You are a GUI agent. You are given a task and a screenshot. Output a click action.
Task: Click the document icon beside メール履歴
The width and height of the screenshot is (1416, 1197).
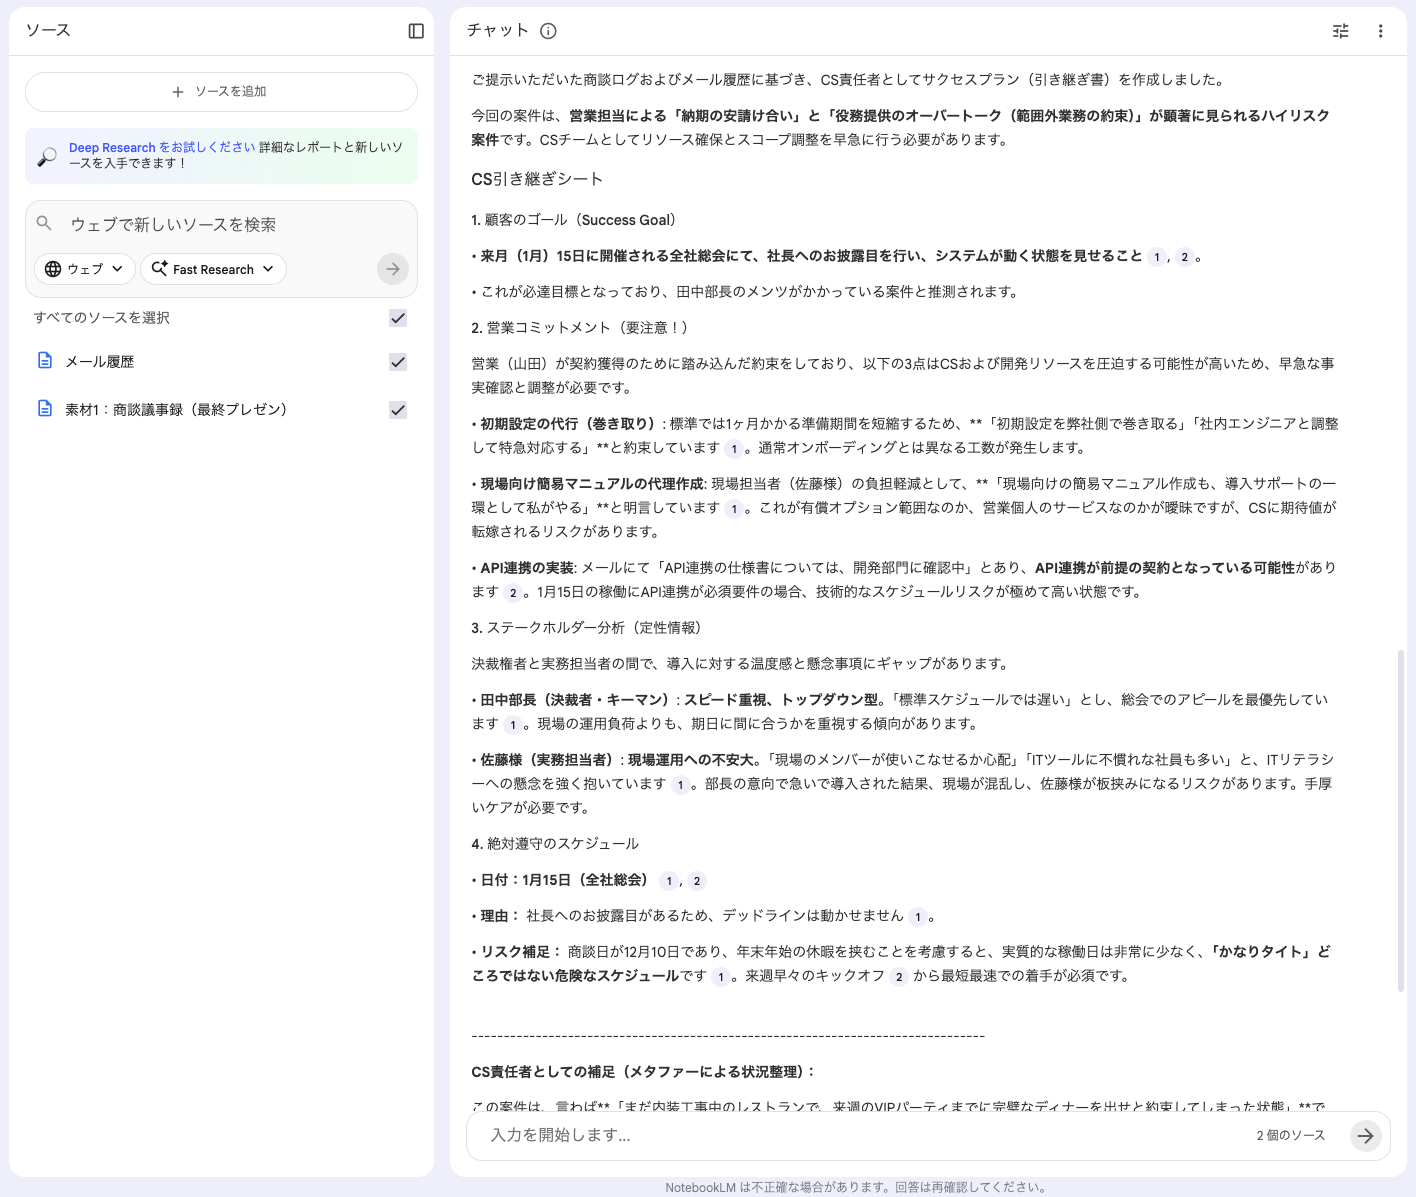(x=45, y=361)
